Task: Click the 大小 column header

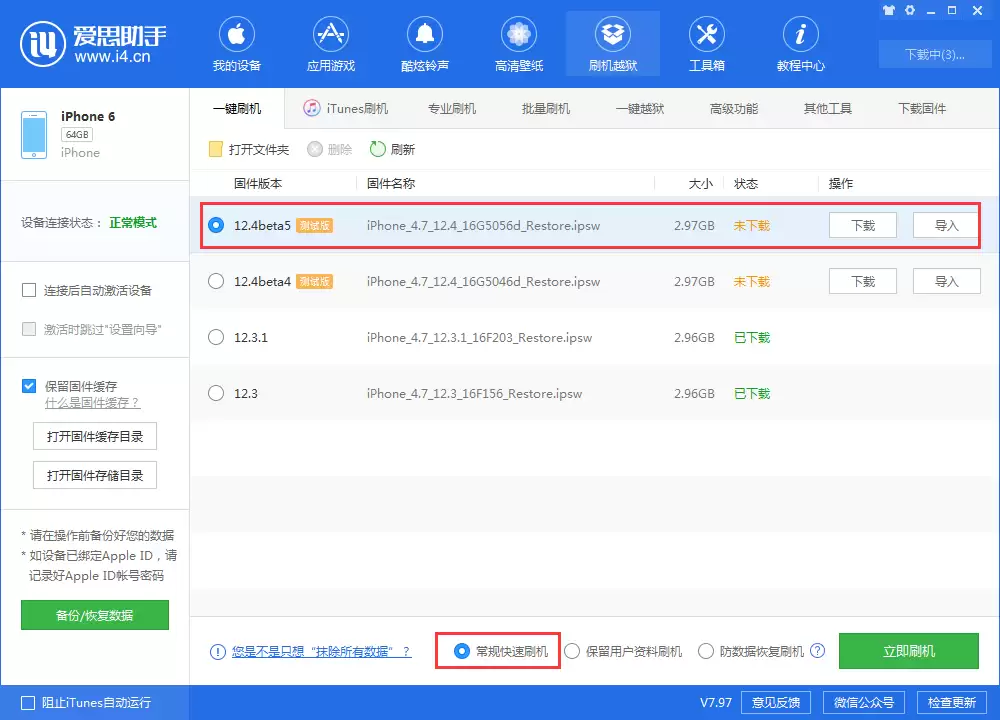Action: (x=701, y=184)
